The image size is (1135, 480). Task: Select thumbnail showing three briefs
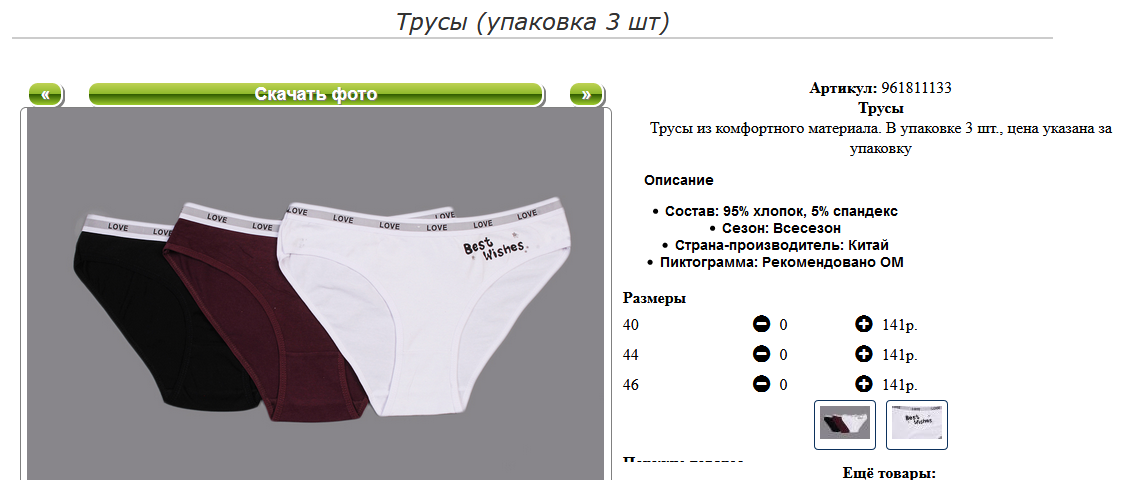pos(845,424)
